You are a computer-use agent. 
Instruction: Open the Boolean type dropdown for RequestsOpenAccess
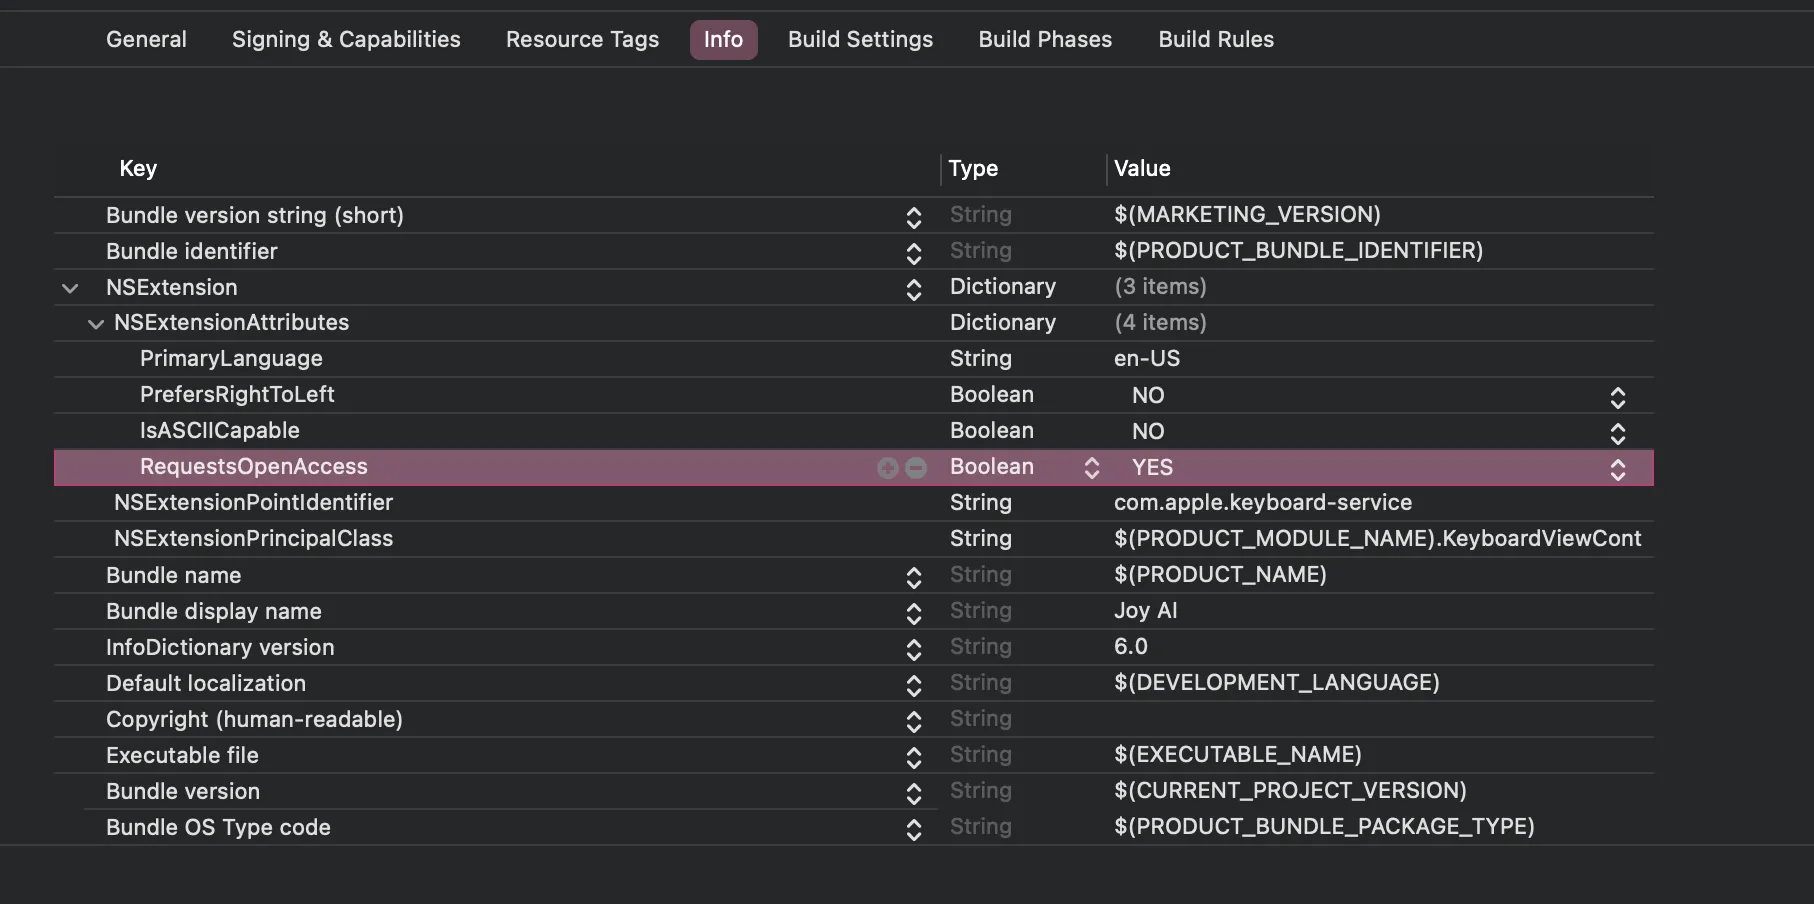[x=1091, y=468]
